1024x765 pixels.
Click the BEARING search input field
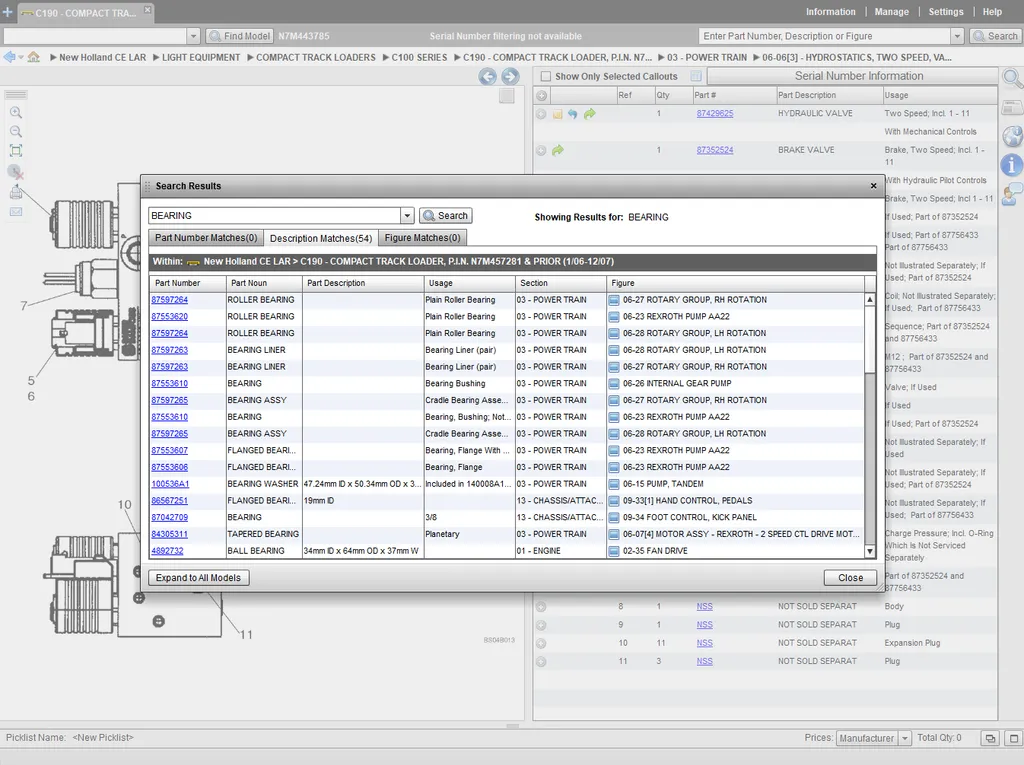tap(275, 216)
